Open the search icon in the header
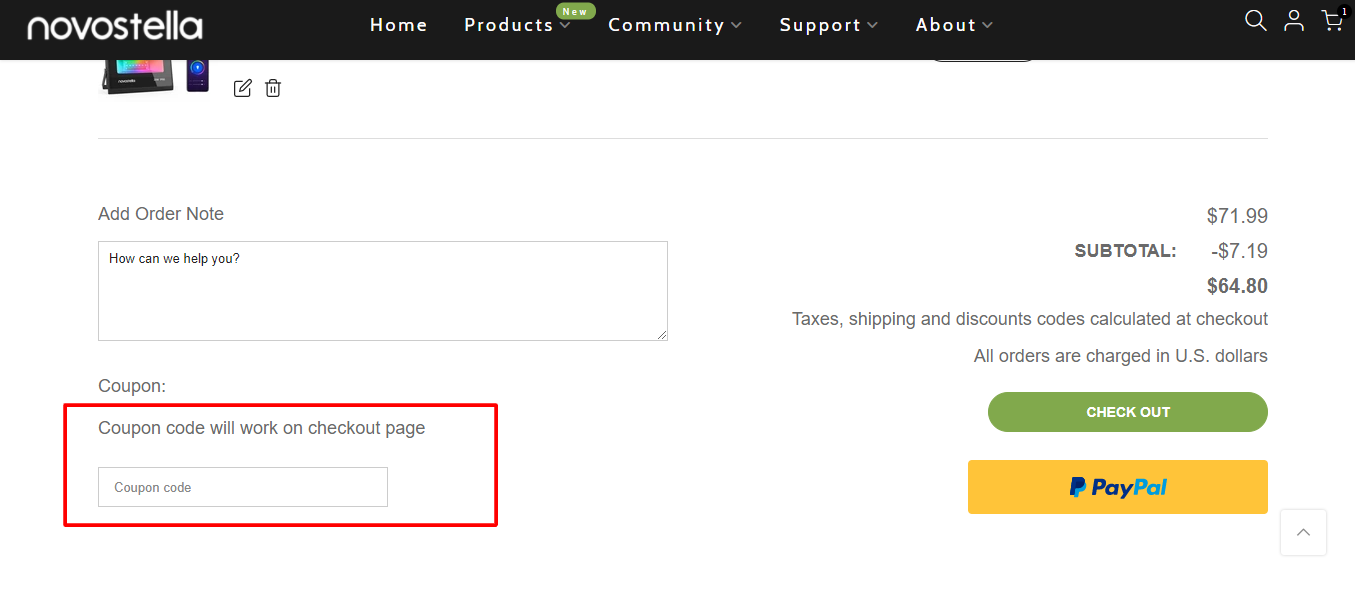This screenshot has width=1355, height=600. [x=1255, y=20]
